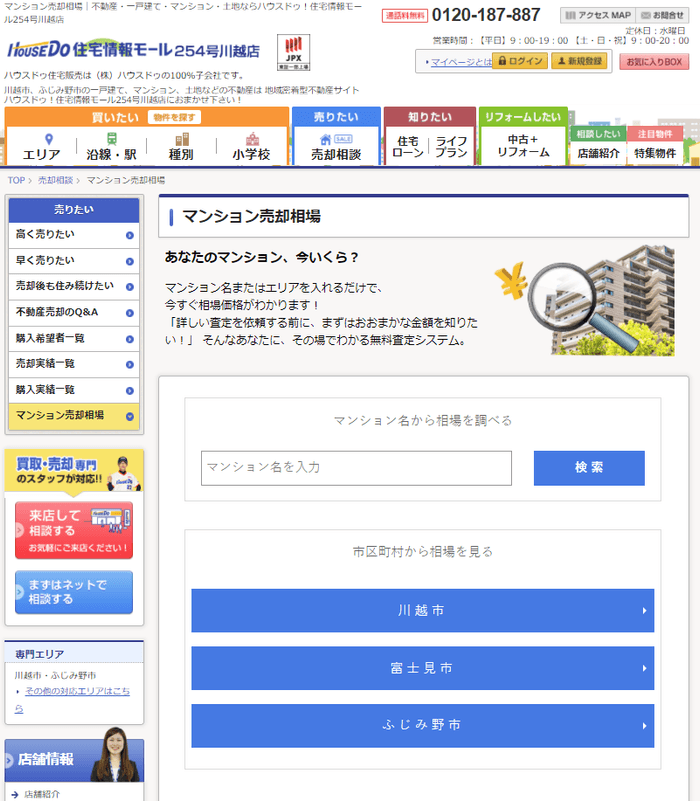700x801 pixels.
Task: Click the mansion name input field
Action: pyautogui.click(x=356, y=468)
